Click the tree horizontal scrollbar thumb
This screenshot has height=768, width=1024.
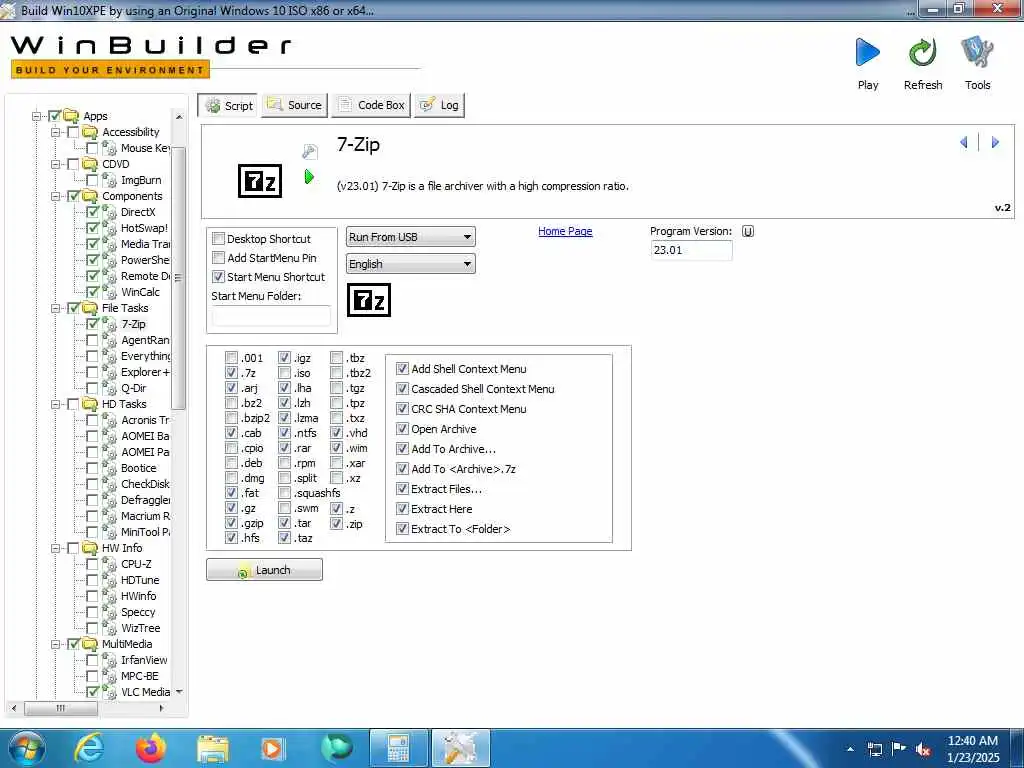[60, 708]
